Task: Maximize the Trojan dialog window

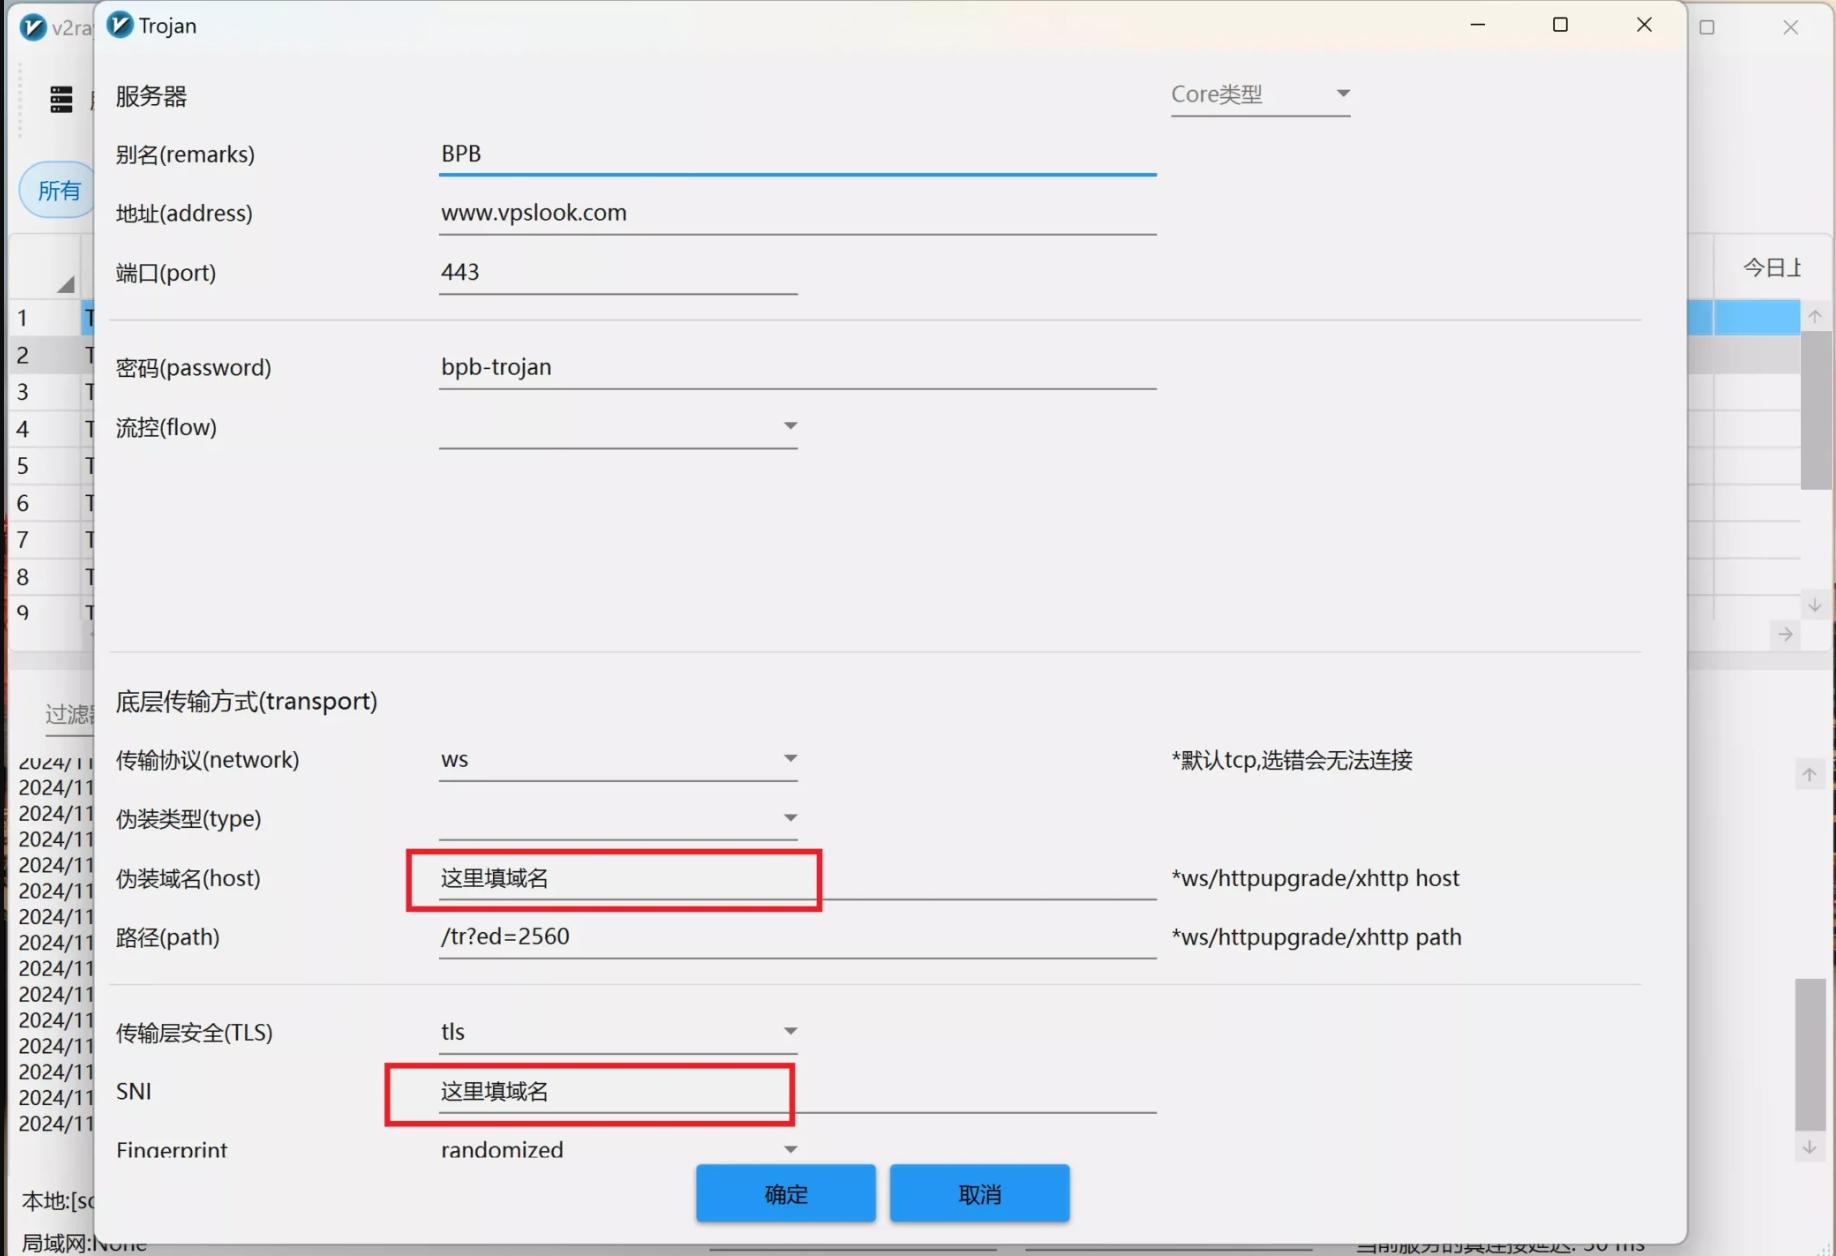Action: [1560, 25]
